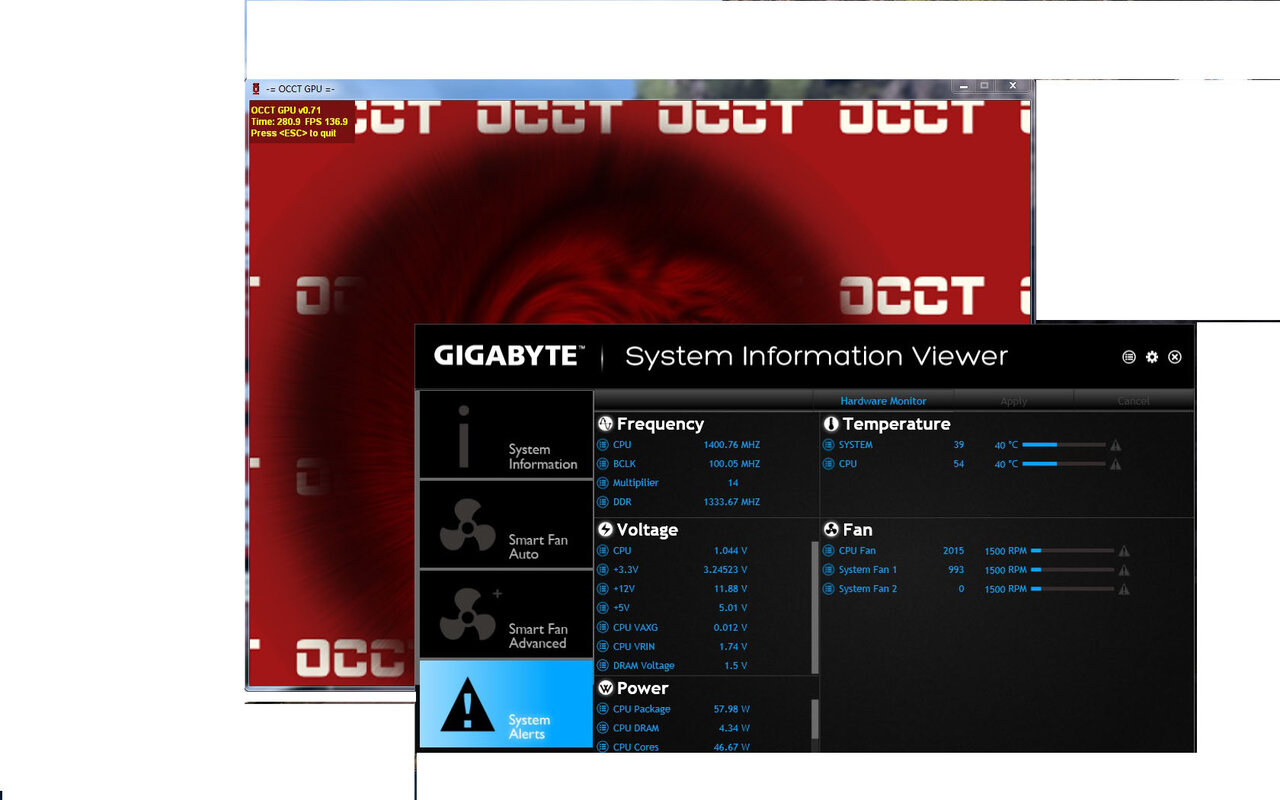
Task: Adjust the System Fan 2 RPM slider
Action: click(x=1072, y=589)
